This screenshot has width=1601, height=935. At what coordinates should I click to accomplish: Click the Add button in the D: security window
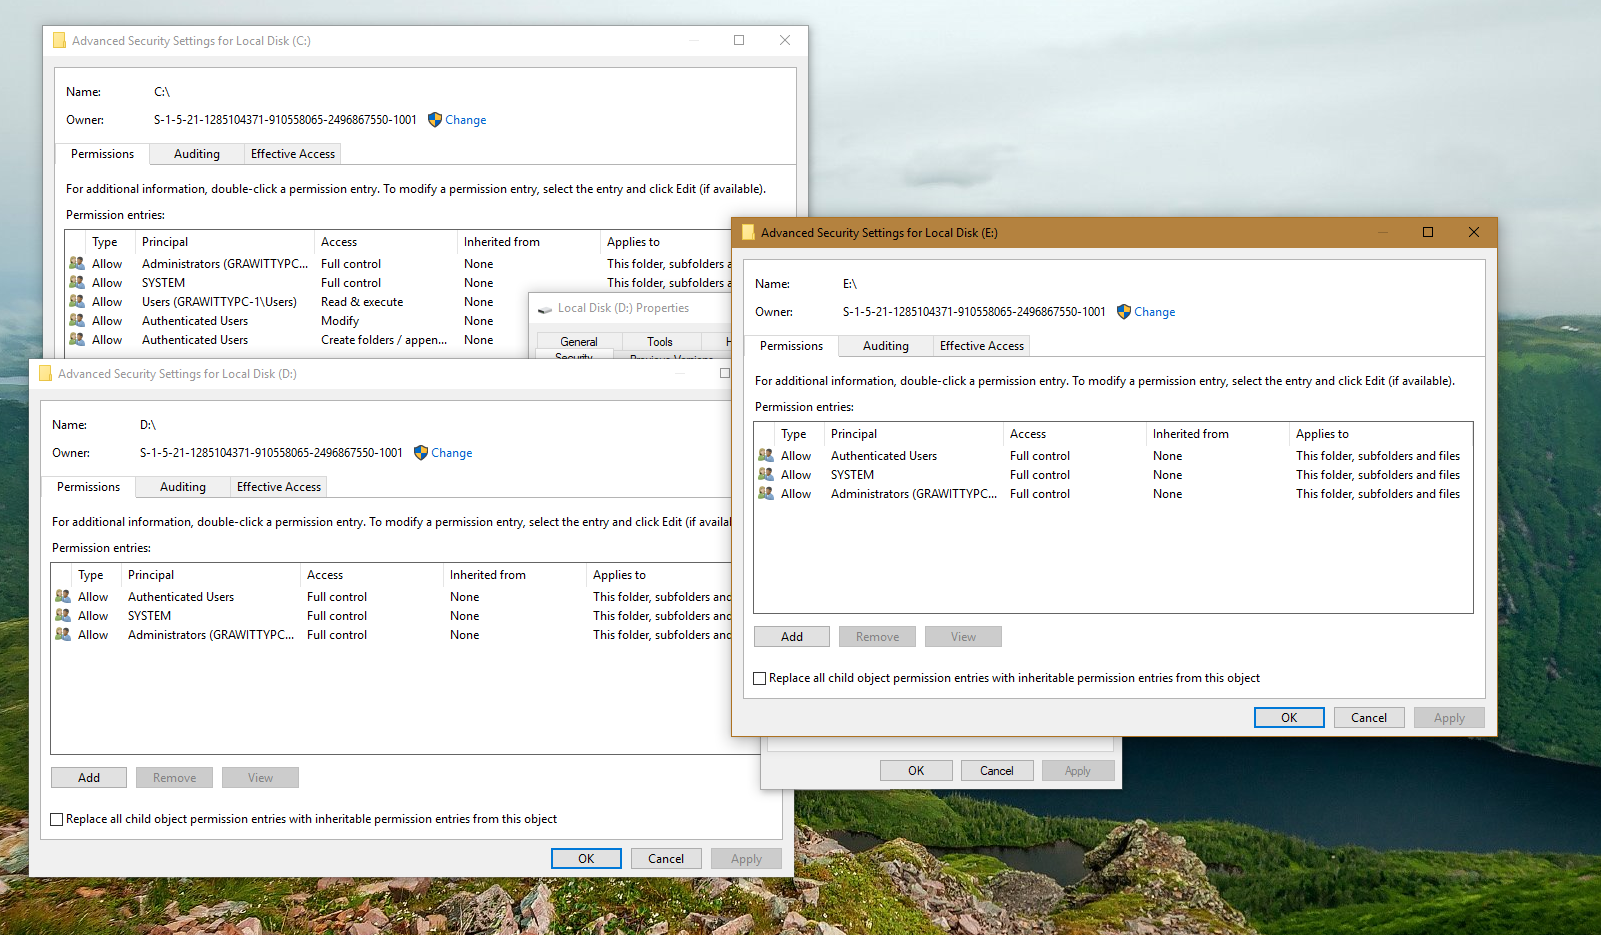pos(89,778)
